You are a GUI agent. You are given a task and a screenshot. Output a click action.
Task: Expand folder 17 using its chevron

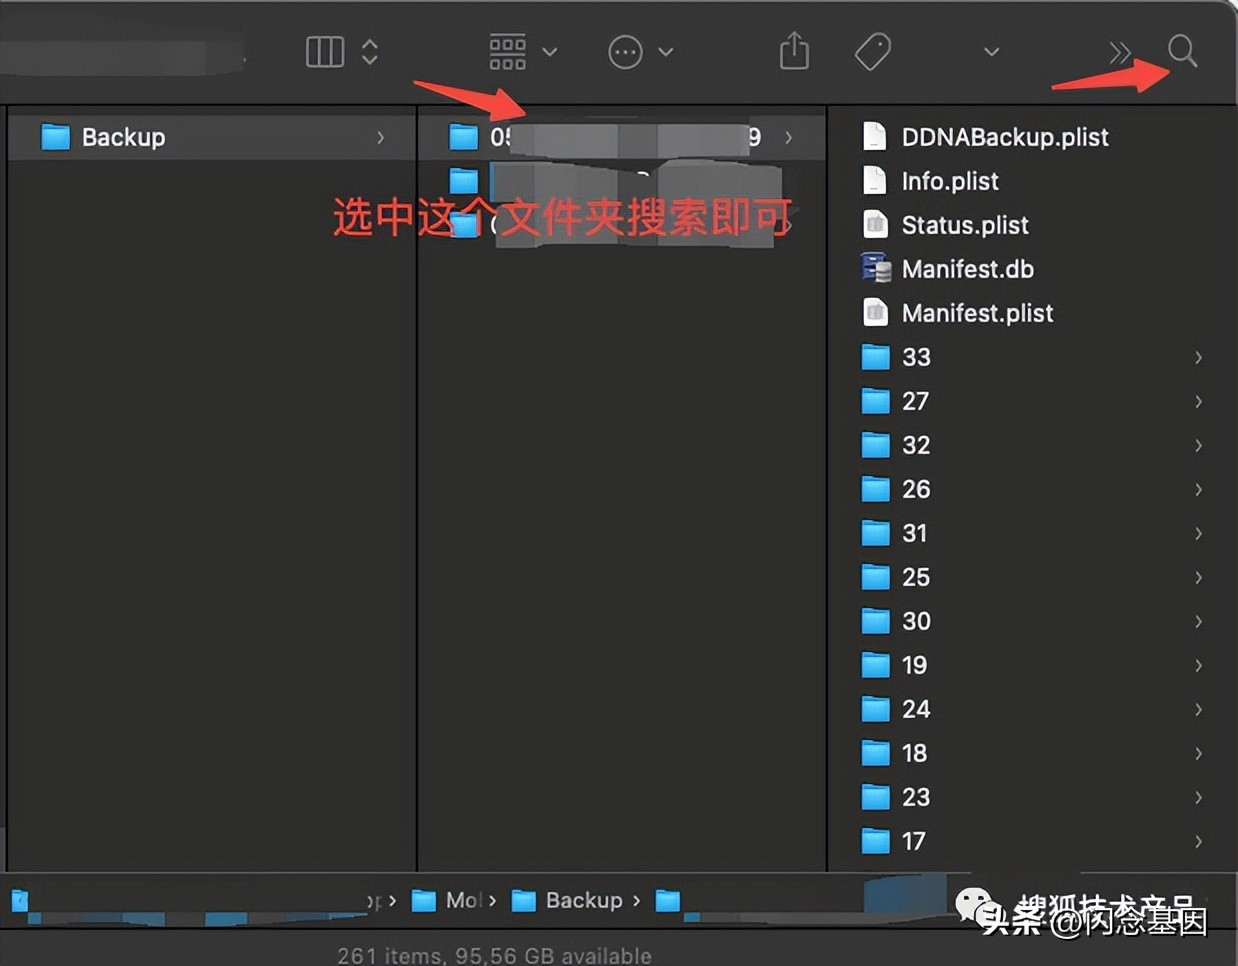1198,841
